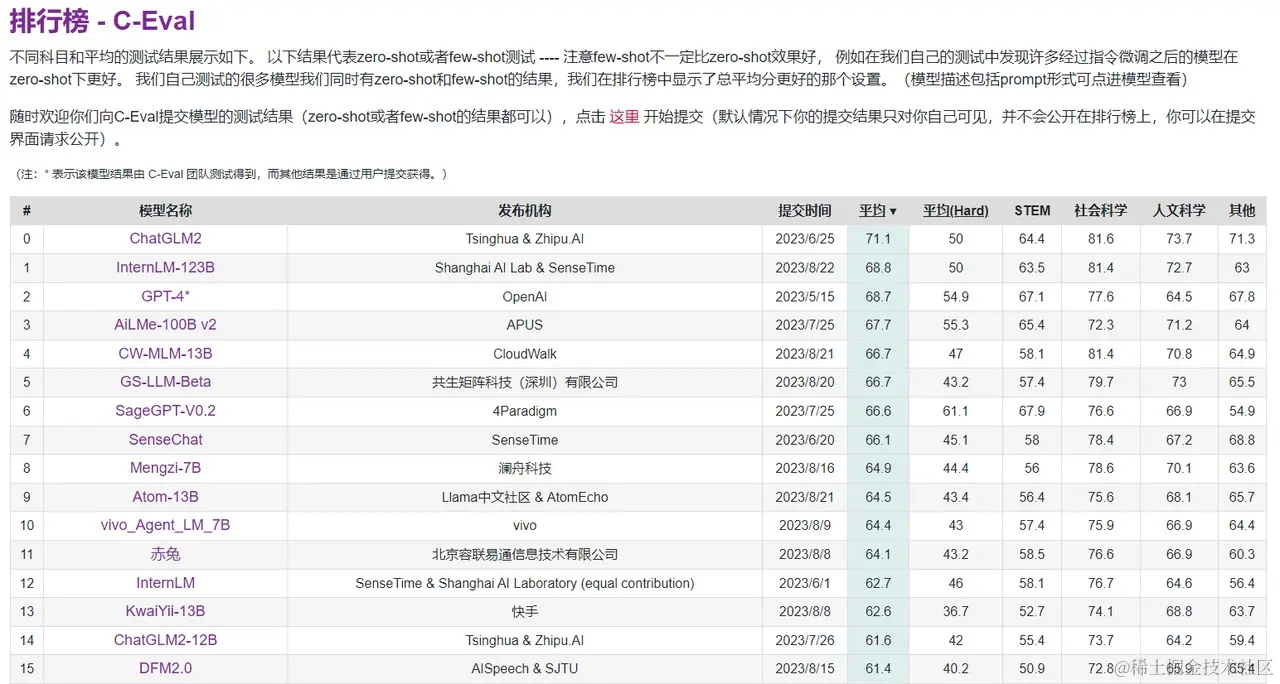Image resolution: width=1280 pixels, height=684 pixels.
Task: Click the 澜舟科技 institution cell
Action: [x=525, y=468]
